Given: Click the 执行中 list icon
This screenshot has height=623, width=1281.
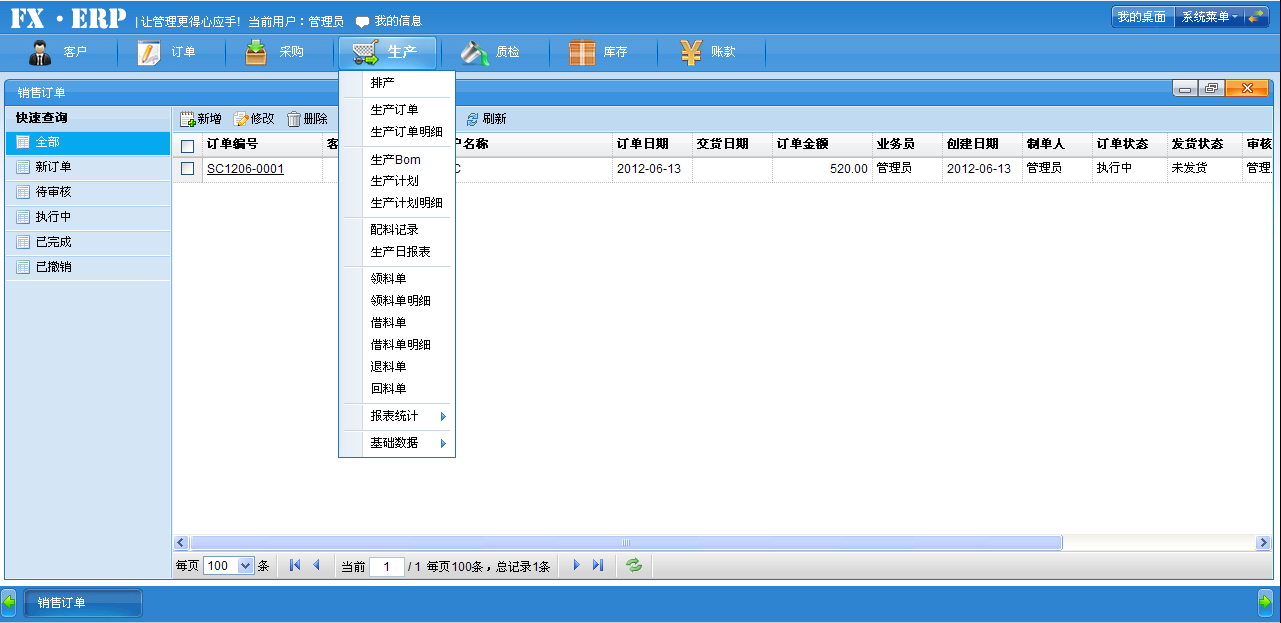Looking at the screenshot, I should pos(23,217).
